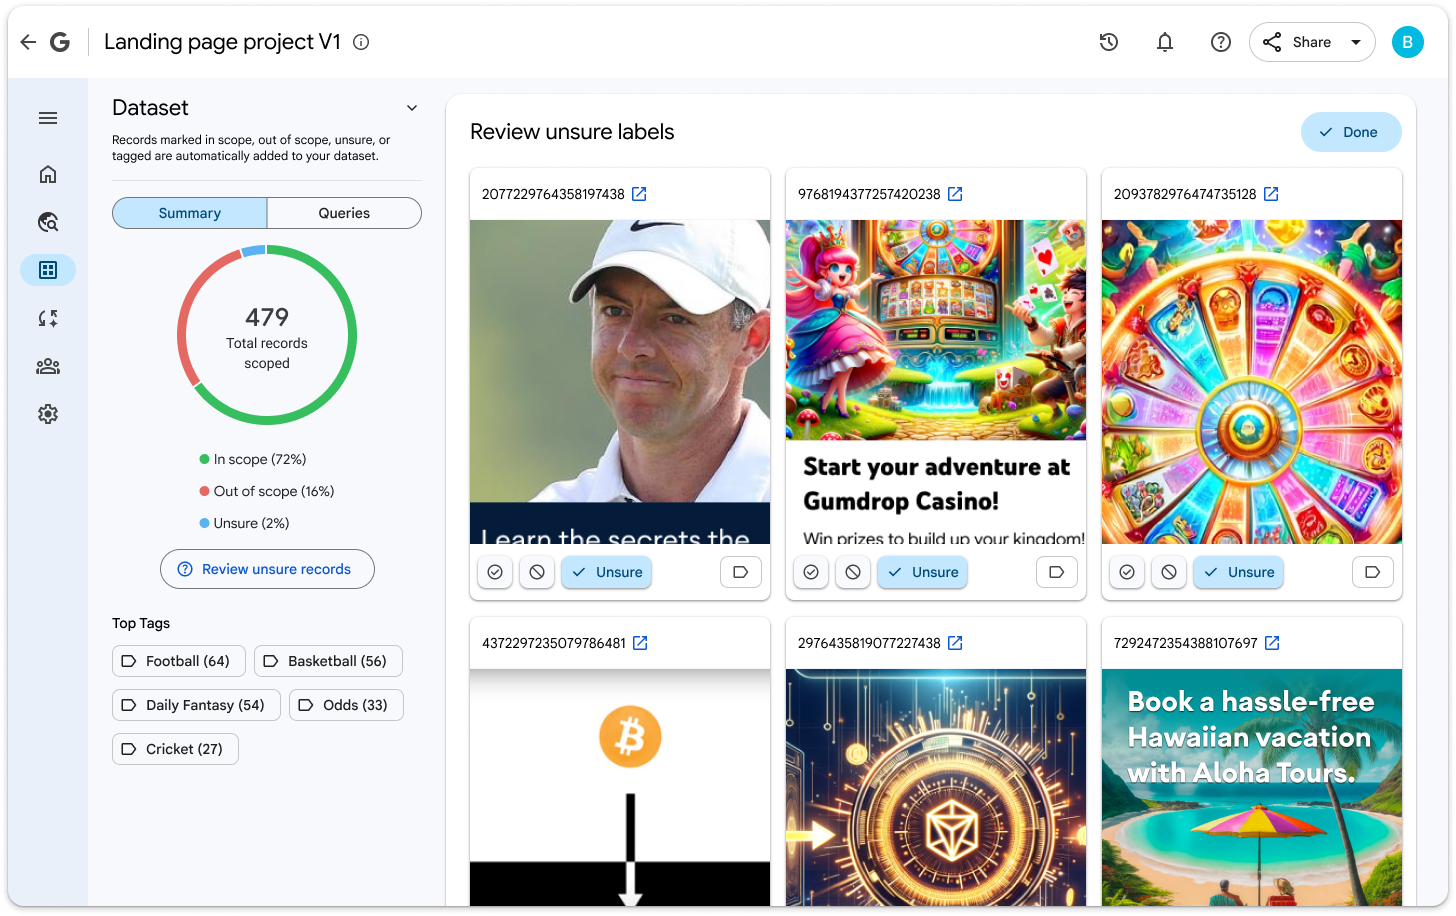Open the people group sidebar icon
This screenshot has height=916, width=1456.
pyautogui.click(x=48, y=366)
